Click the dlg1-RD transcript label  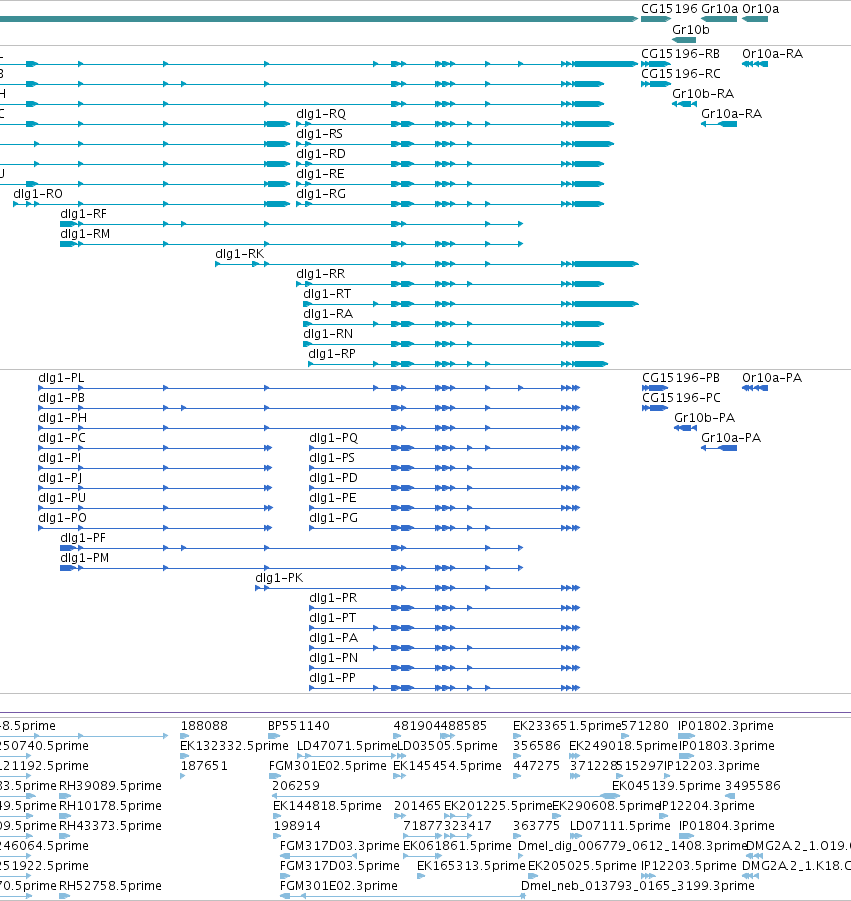[321, 154]
